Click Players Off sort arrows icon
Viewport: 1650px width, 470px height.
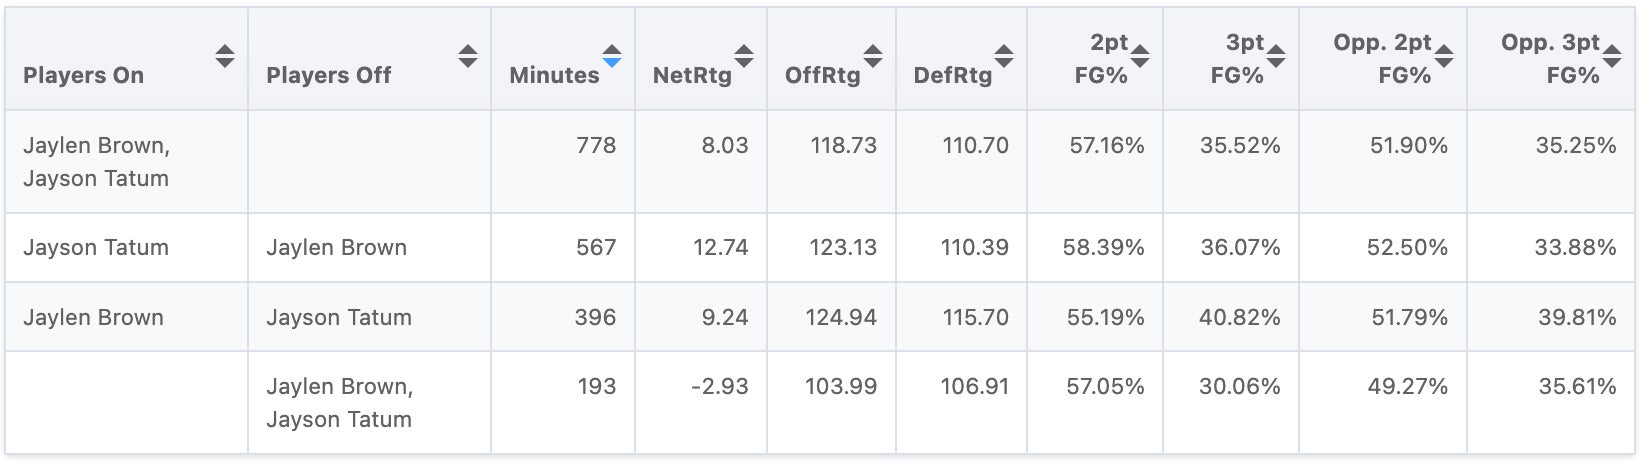pos(468,56)
